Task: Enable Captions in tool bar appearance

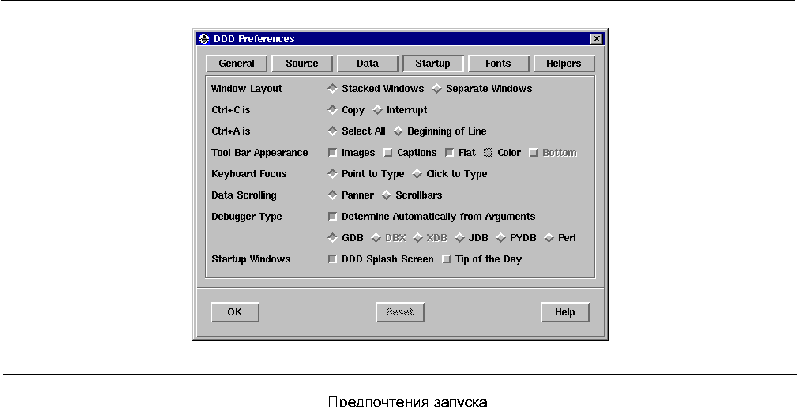Action: click(388, 153)
